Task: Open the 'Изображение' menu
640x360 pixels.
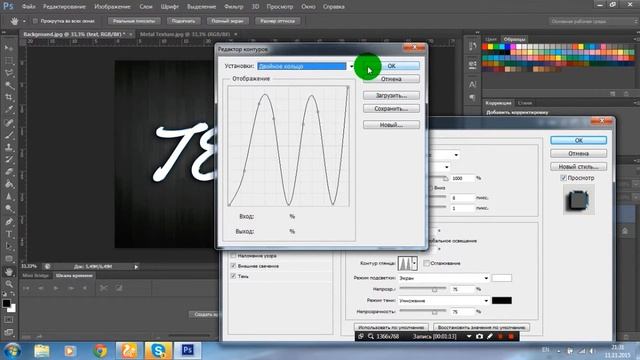Action: point(112,7)
